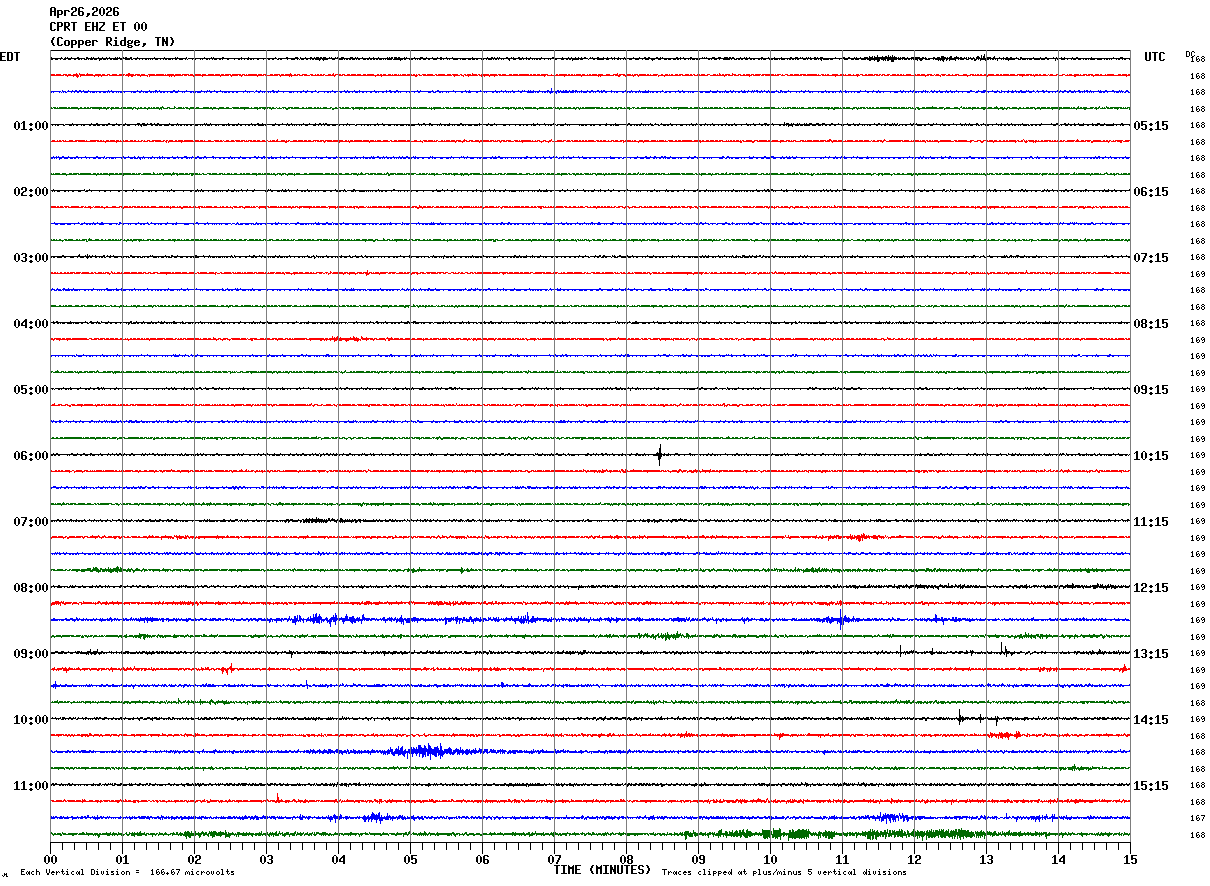The image size is (1210, 886).
Task: Click minute tick label 07 on bottom axis
Action: pos(554,859)
